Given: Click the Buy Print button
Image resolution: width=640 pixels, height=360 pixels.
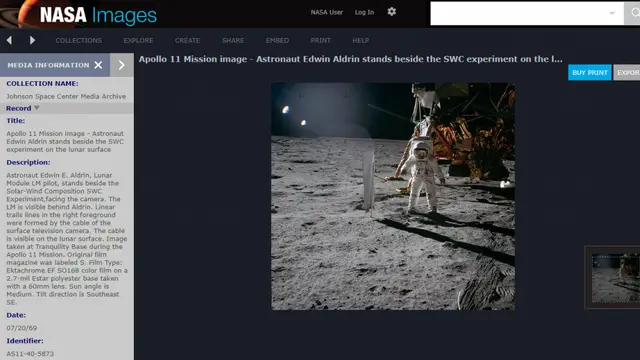Looking at the screenshot, I should point(590,73).
